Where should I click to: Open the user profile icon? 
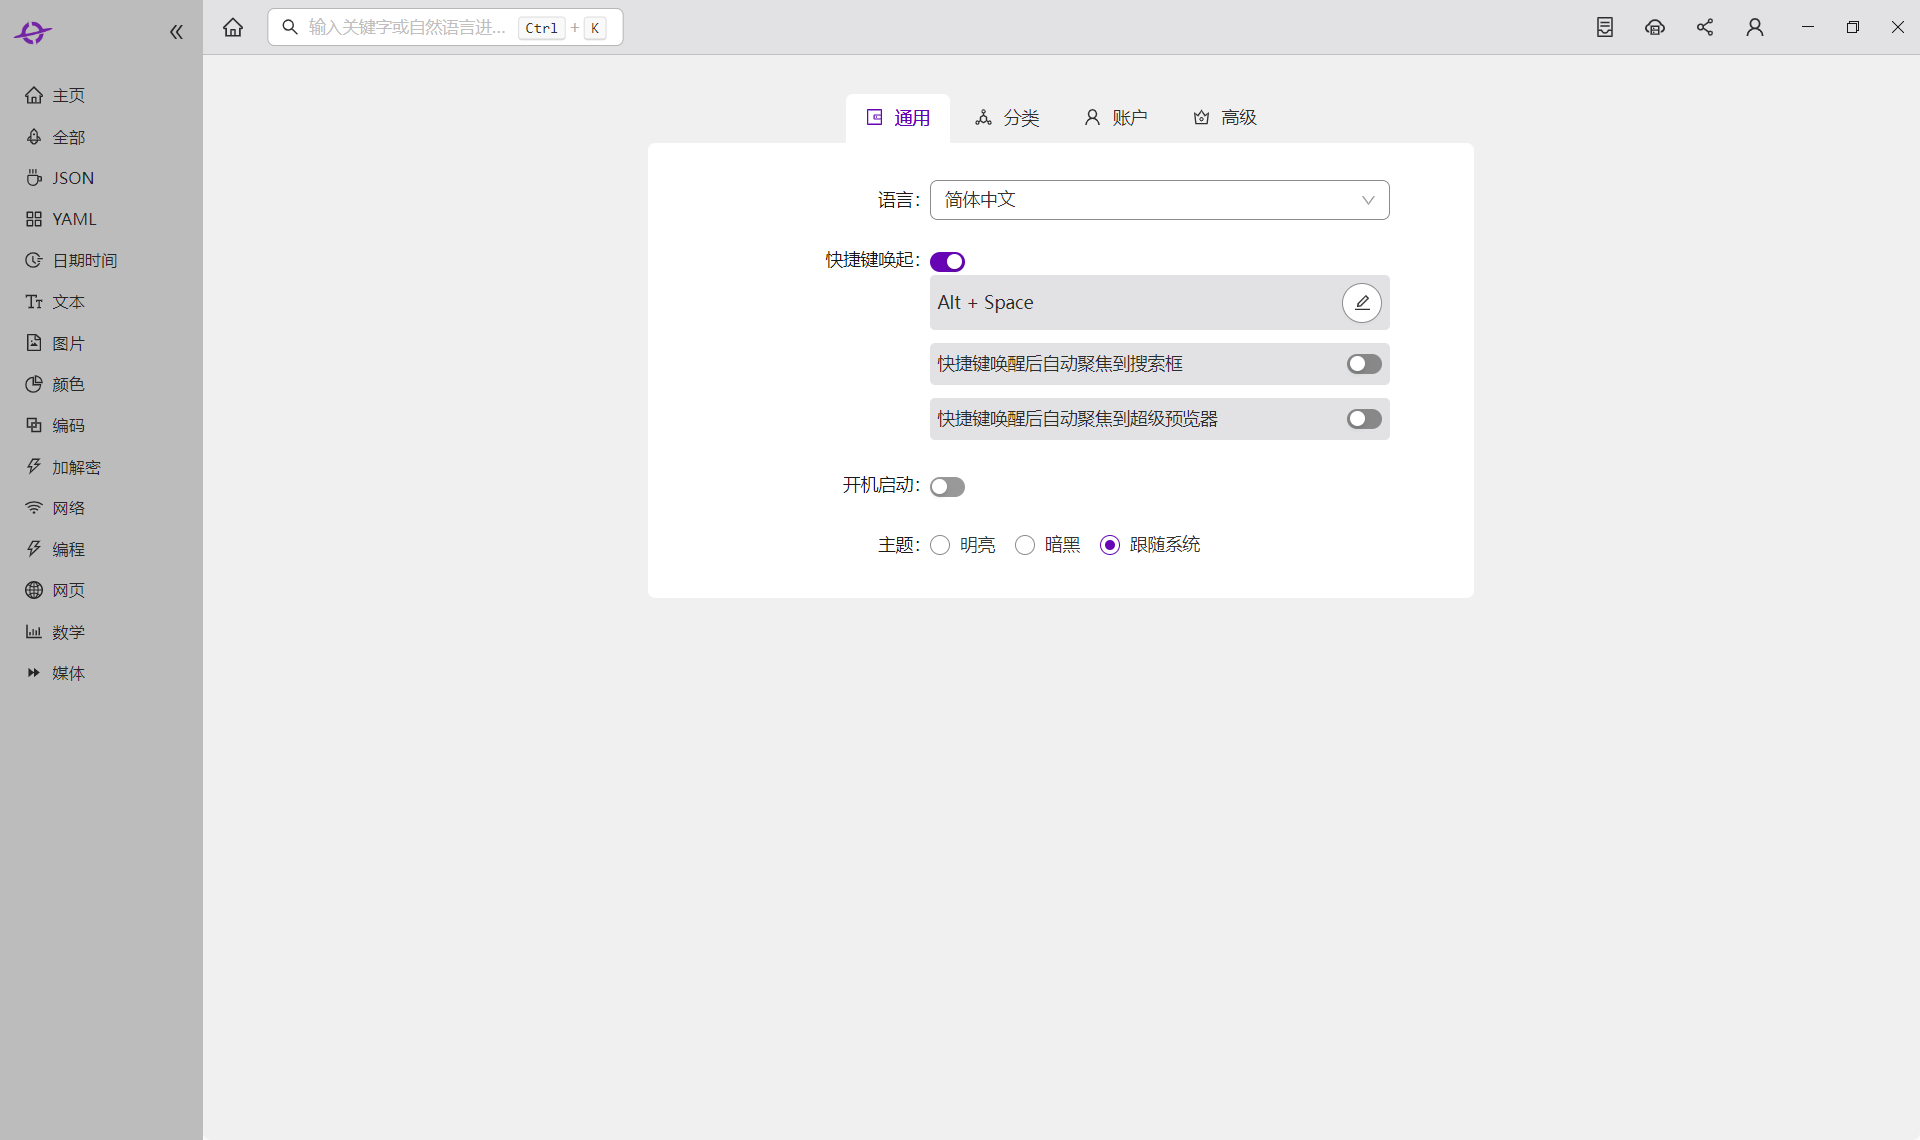click(x=1755, y=27)
